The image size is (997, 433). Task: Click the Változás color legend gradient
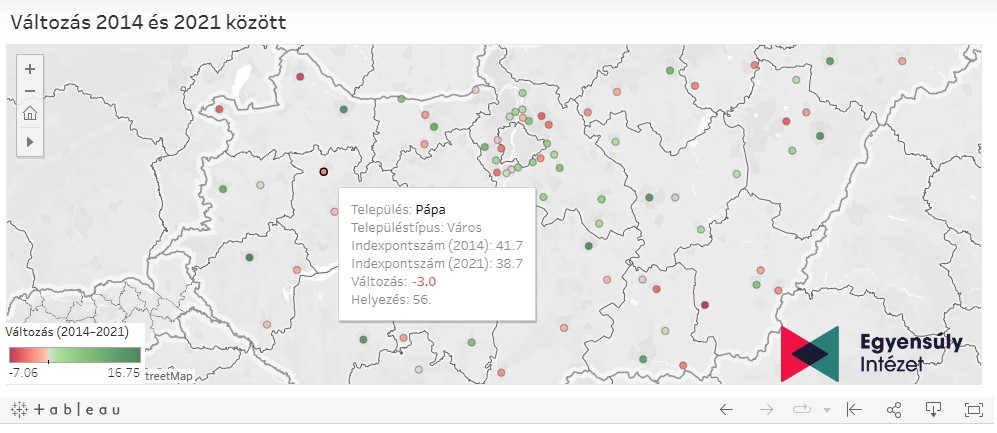(75, 354)
